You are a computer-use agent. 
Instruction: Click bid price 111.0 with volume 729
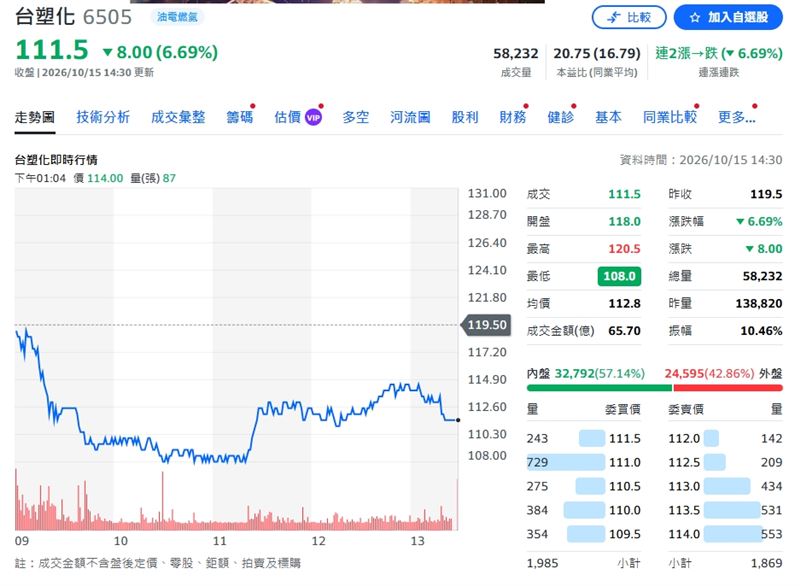click(584, 462)
